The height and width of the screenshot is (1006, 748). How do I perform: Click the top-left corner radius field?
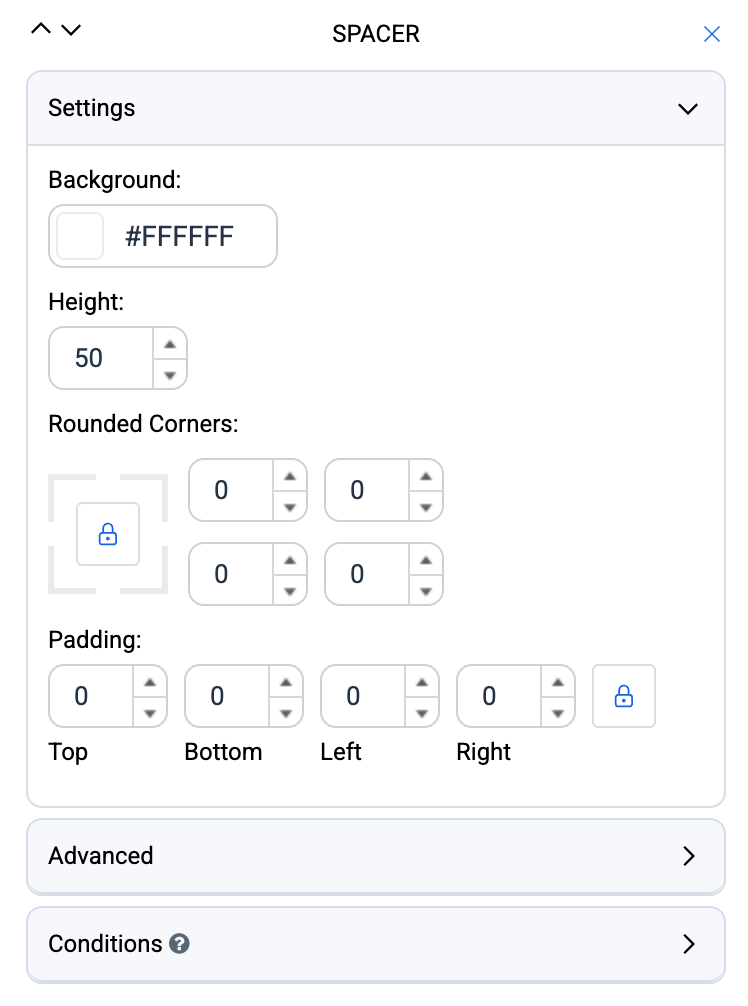point(231,490)
